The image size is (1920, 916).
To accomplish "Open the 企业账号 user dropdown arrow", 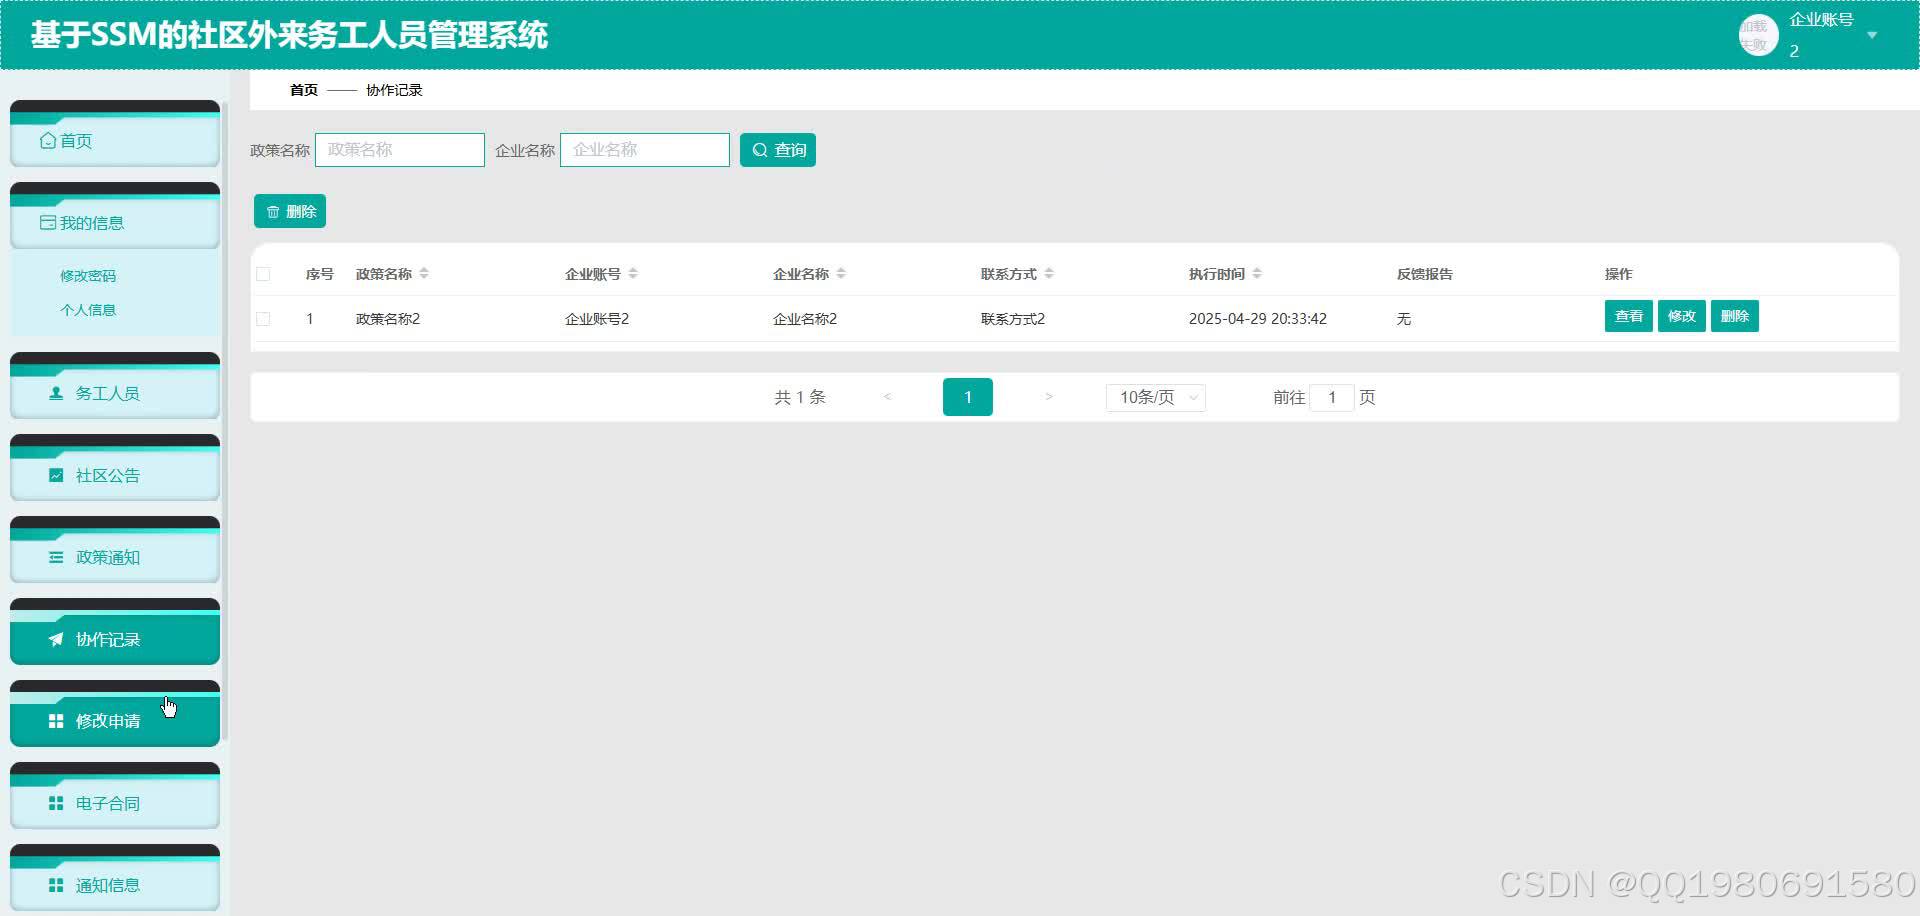I will click(1872, 35).
